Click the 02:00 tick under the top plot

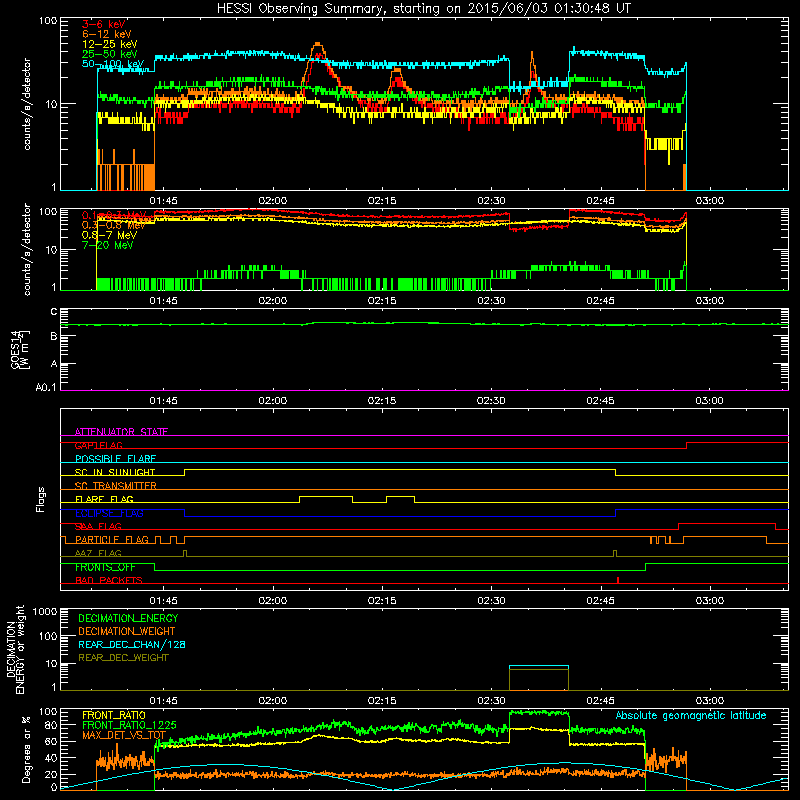pos(272,201)
